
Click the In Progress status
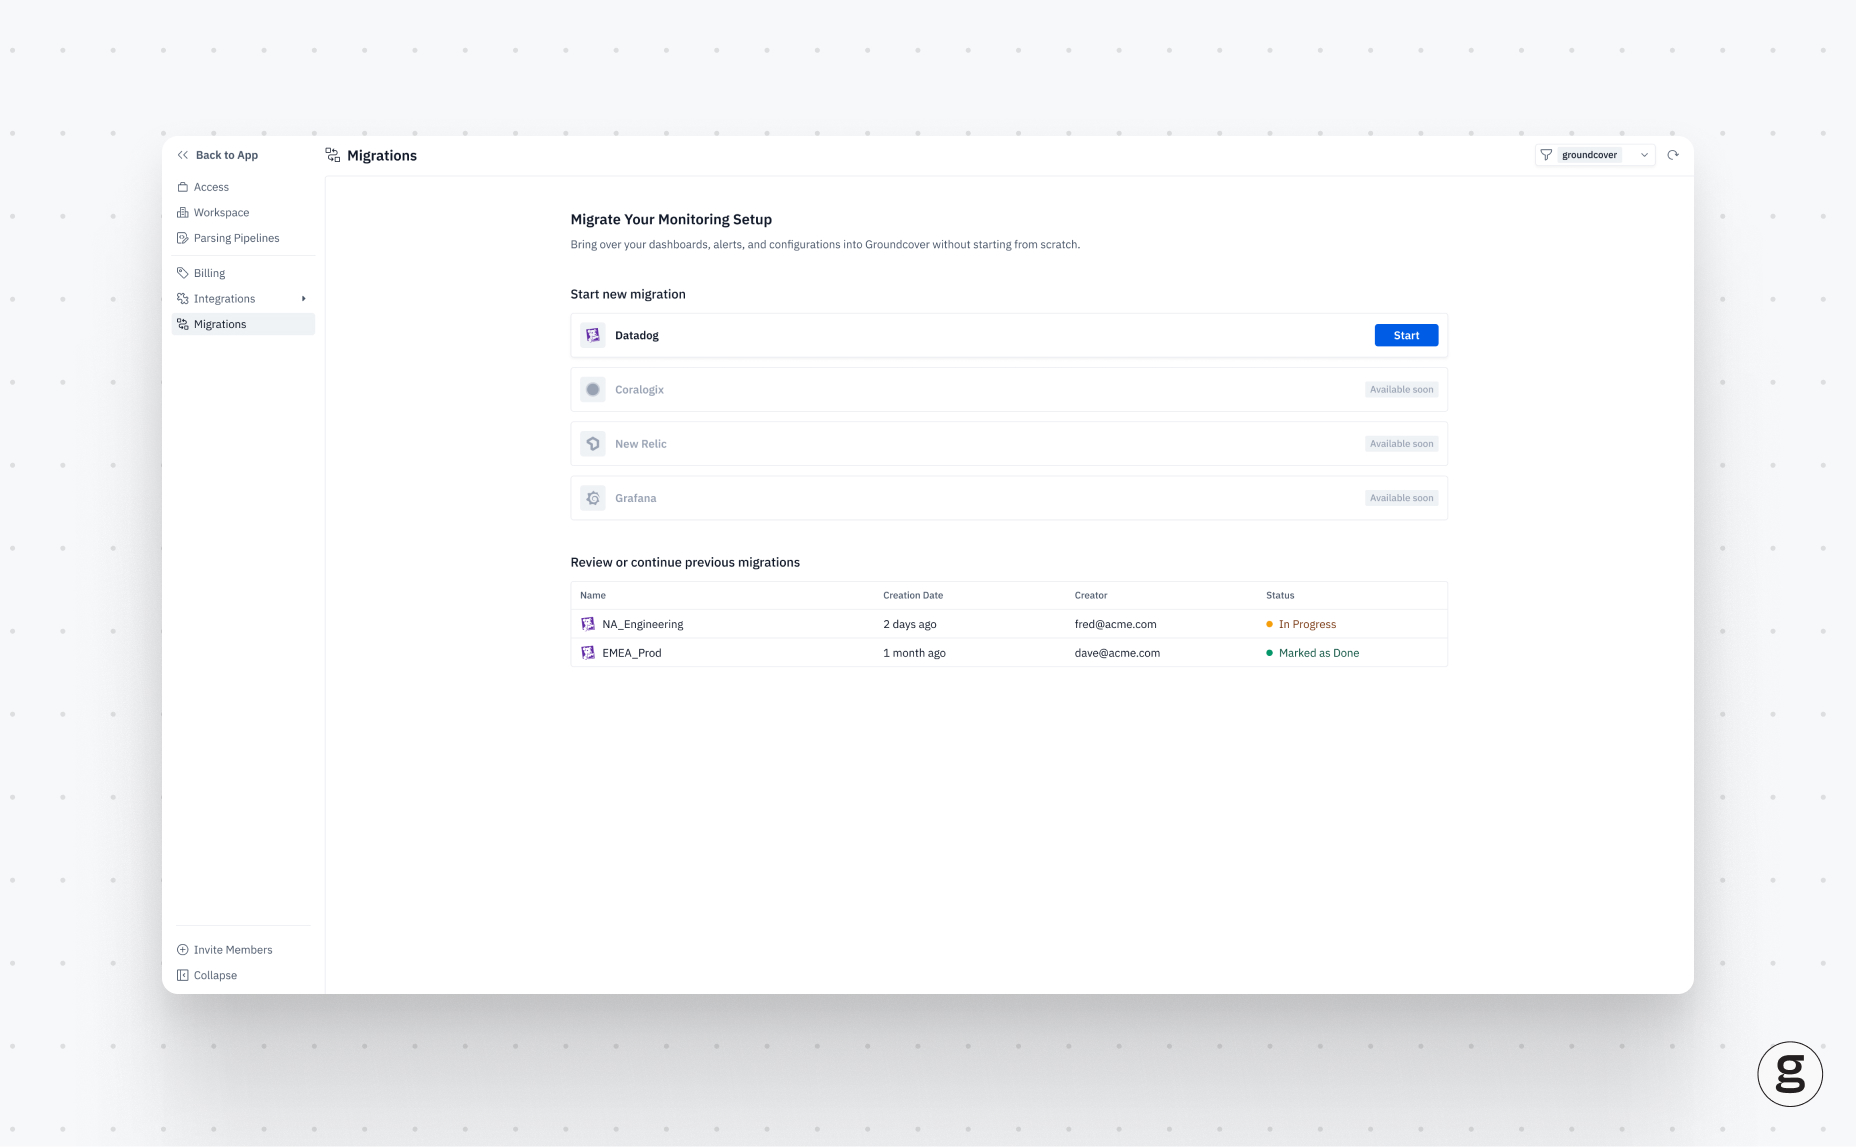point(1301,624)
